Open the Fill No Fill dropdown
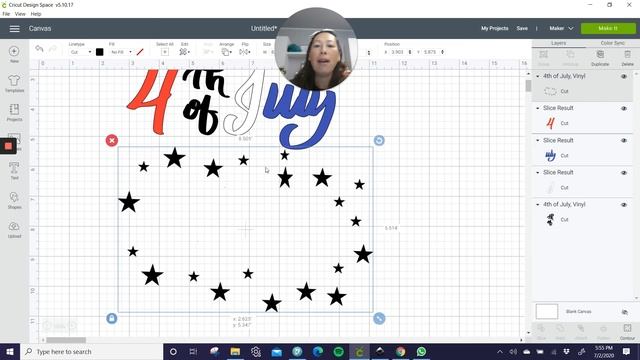 tap(121, 52)
